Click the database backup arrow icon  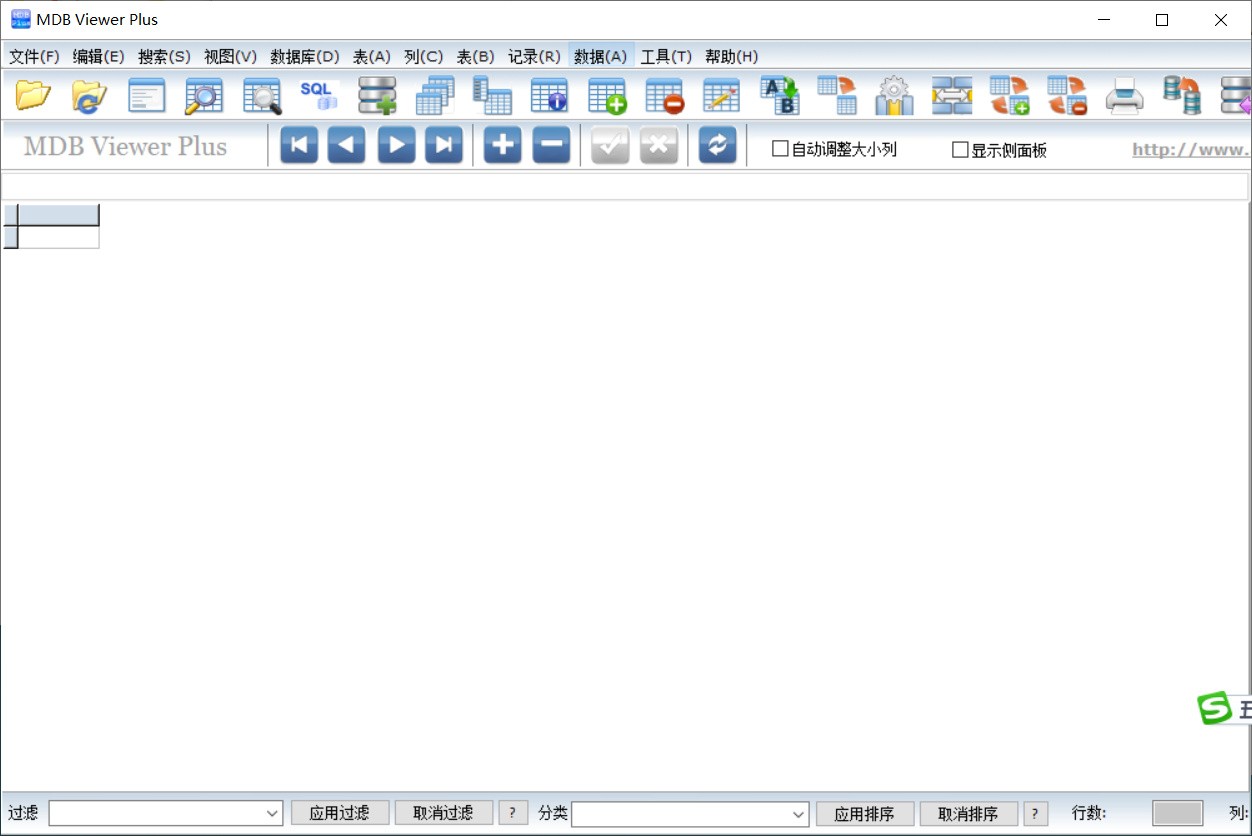point(1182,96)
